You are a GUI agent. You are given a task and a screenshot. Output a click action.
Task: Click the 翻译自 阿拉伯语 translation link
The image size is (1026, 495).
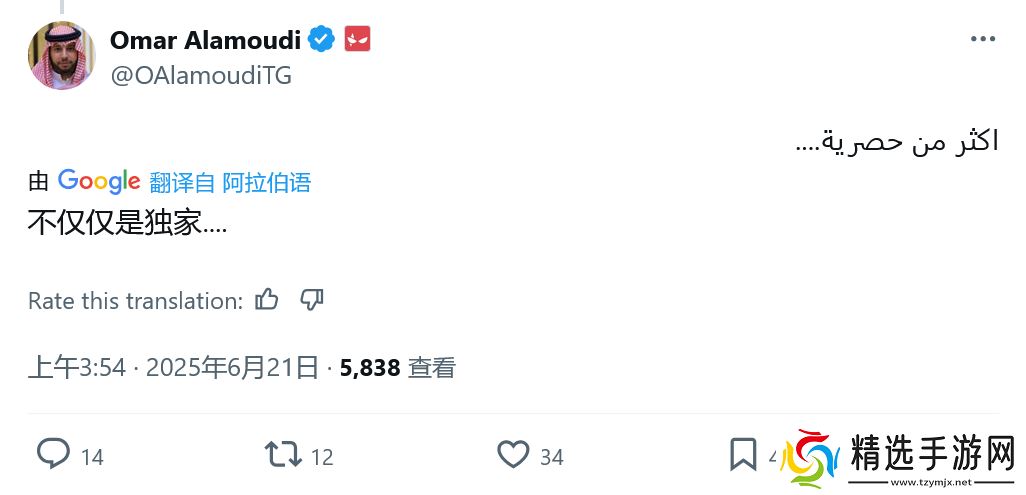tap(230, 182)
